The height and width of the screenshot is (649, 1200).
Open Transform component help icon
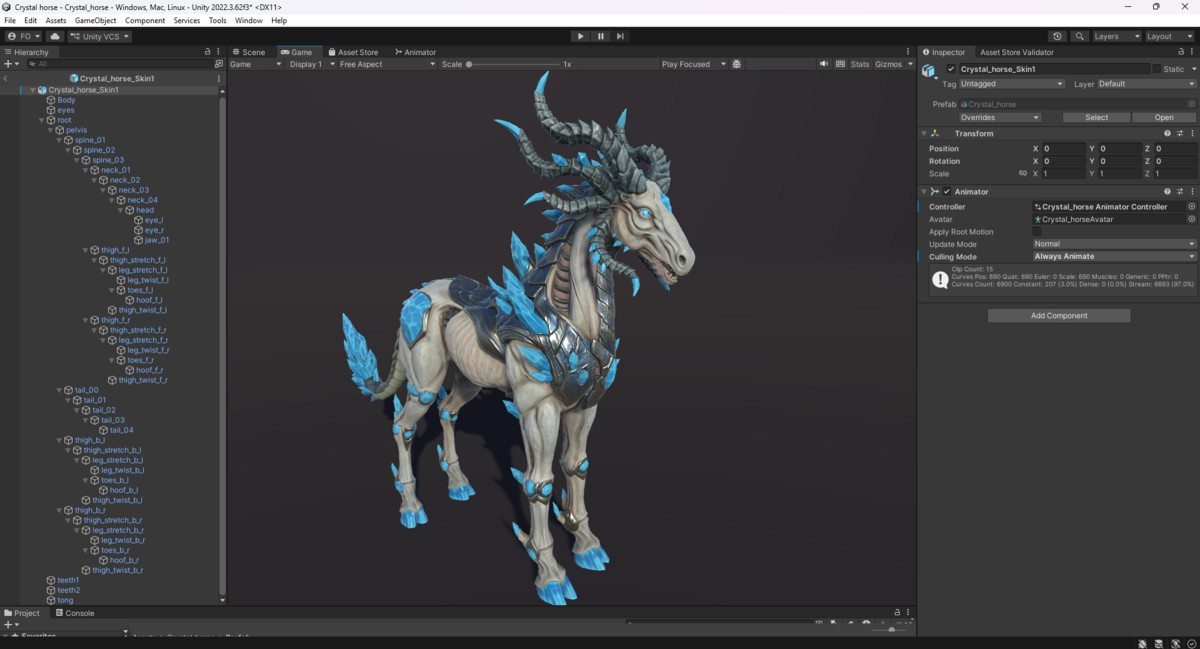click(x=1167, y=133)
